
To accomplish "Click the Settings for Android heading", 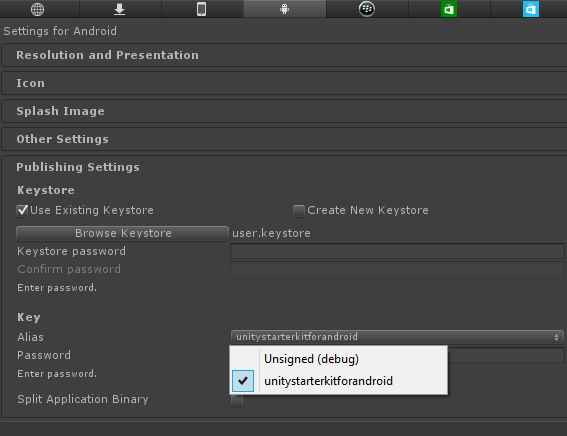I will coord(60,31).
